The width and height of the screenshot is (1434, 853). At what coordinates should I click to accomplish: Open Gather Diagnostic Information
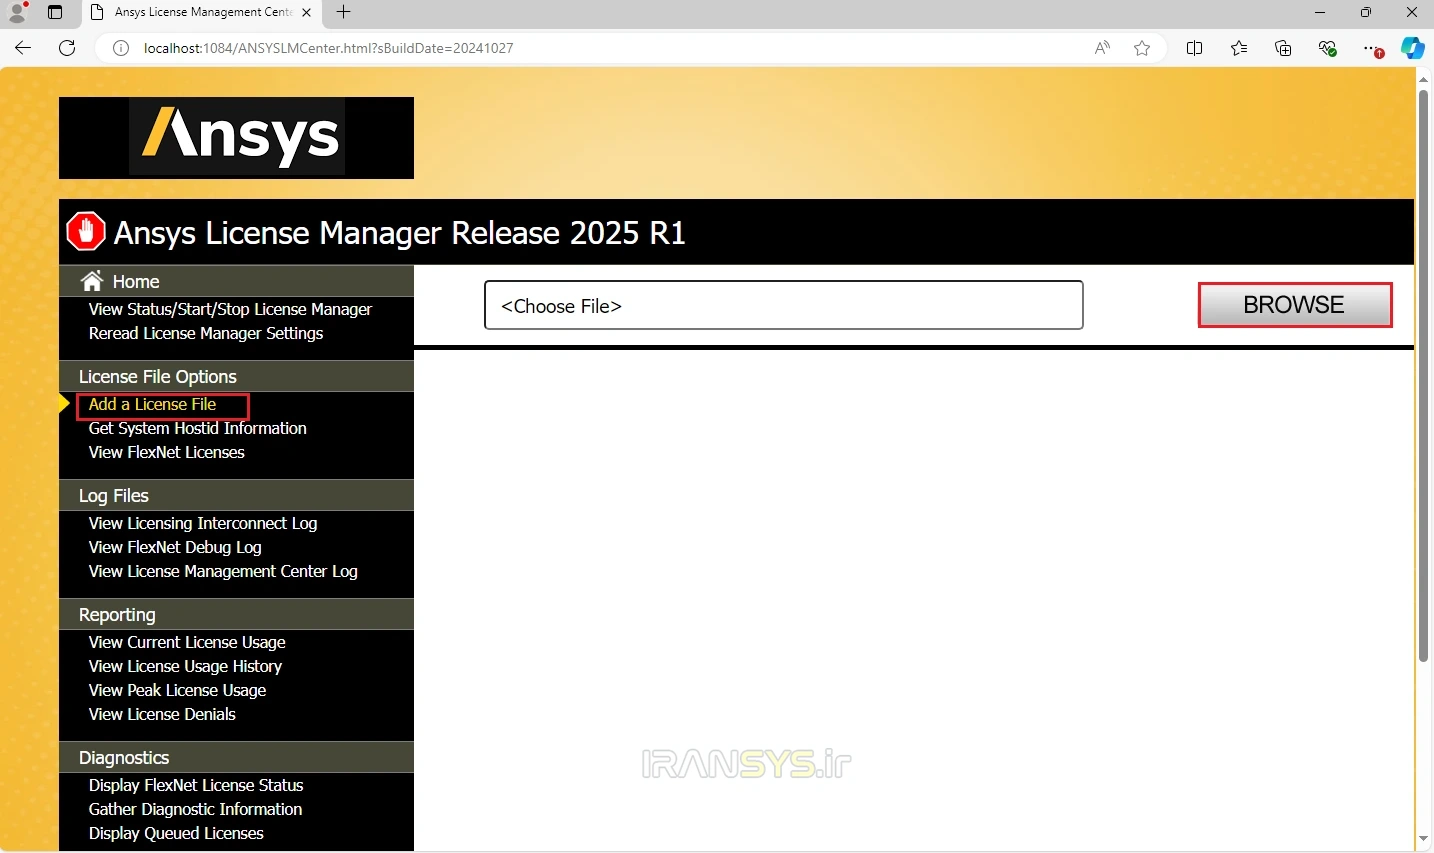coord(195,809)
